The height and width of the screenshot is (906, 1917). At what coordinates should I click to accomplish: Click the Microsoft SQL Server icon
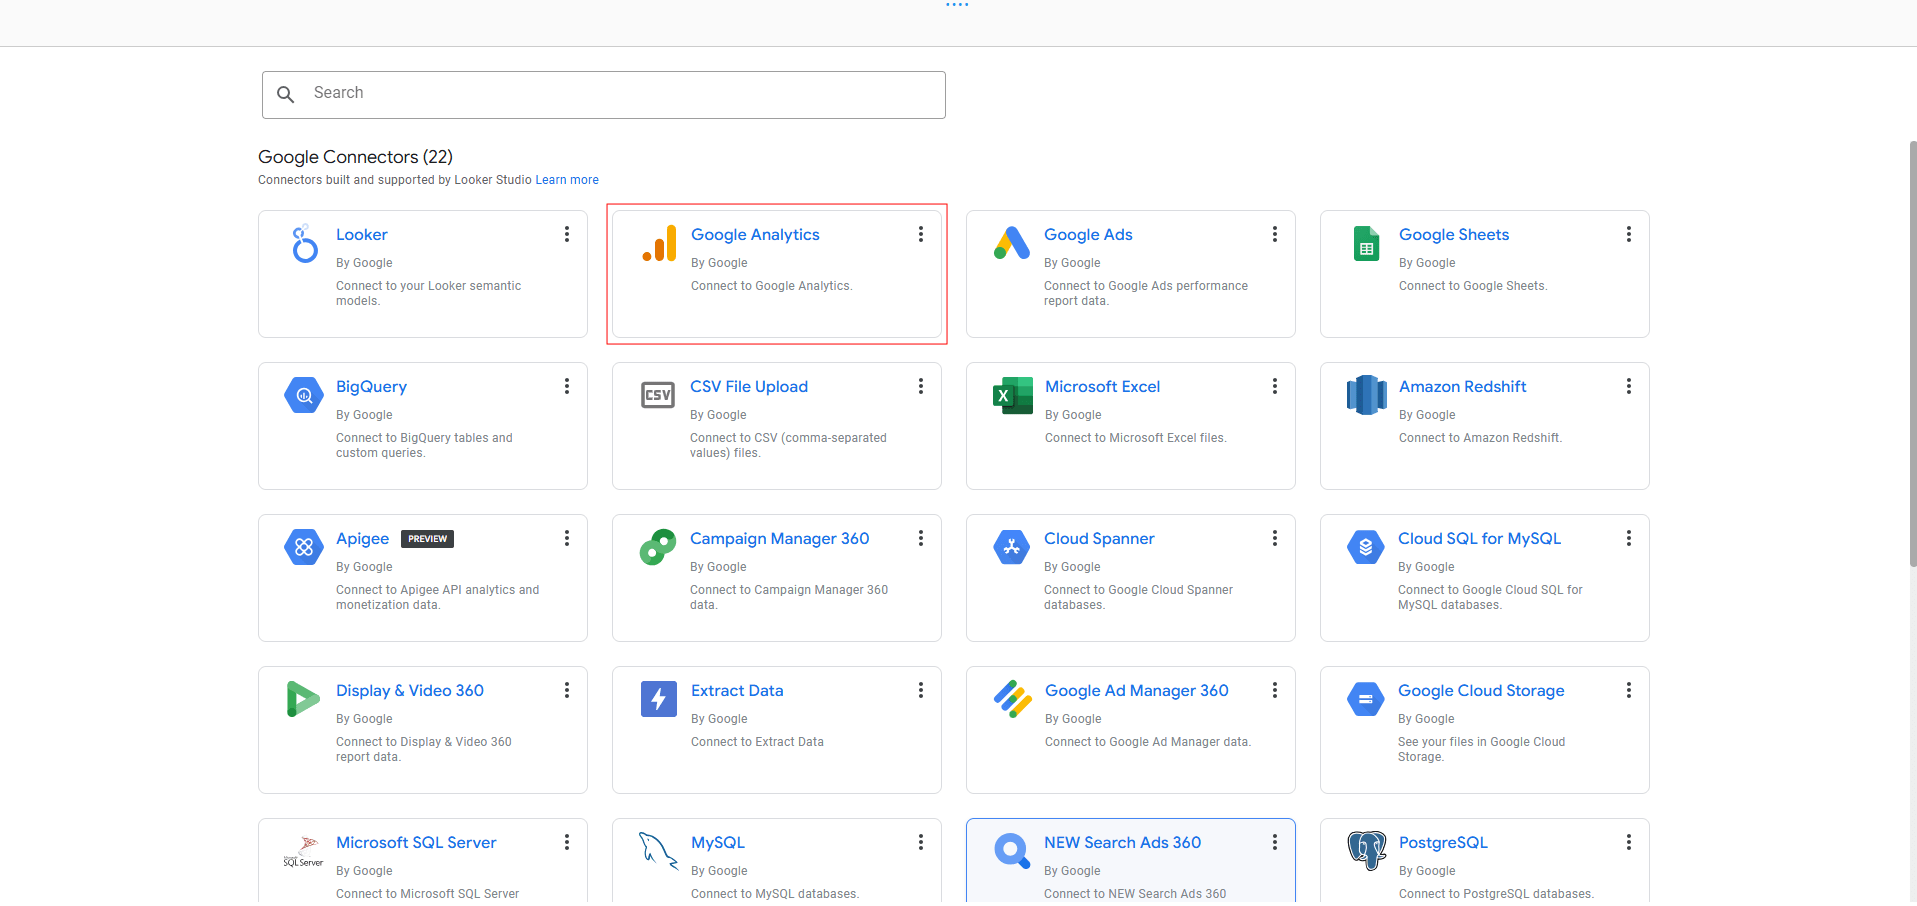(303, 852)
